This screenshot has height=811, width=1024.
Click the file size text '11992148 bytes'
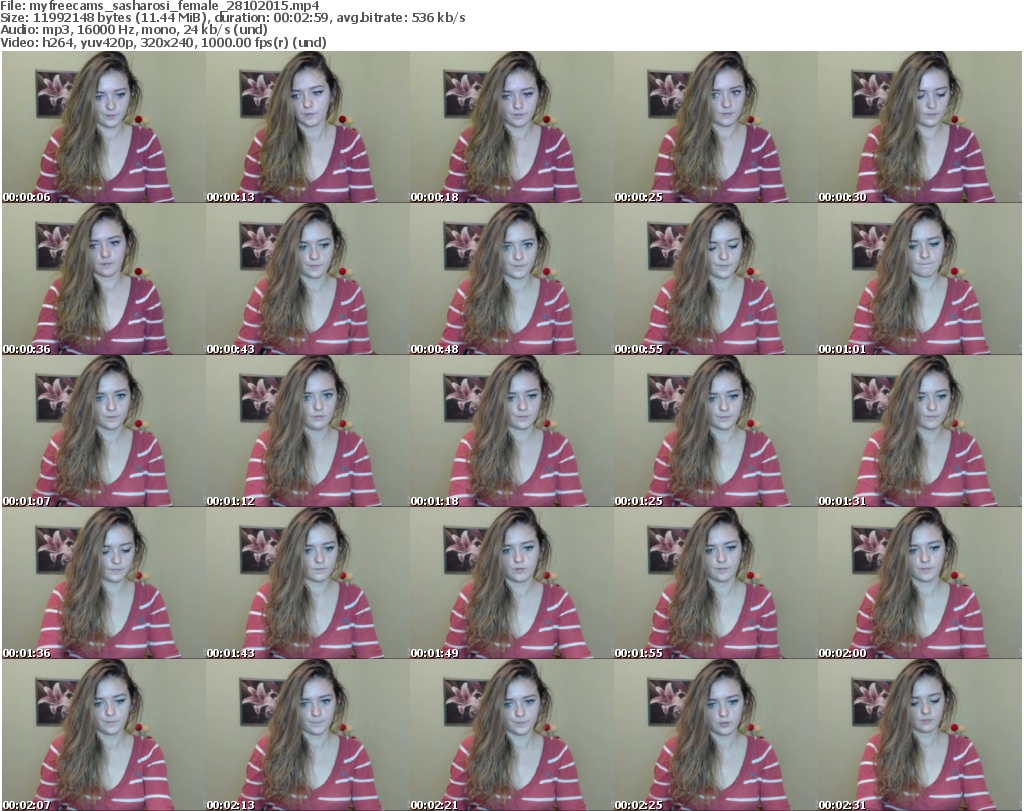click(x=82, y=18)
